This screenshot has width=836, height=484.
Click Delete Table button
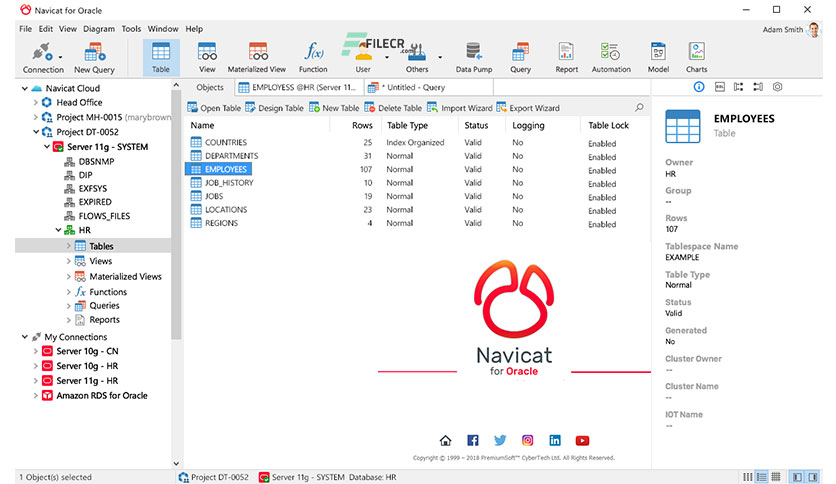coord(393,108)
